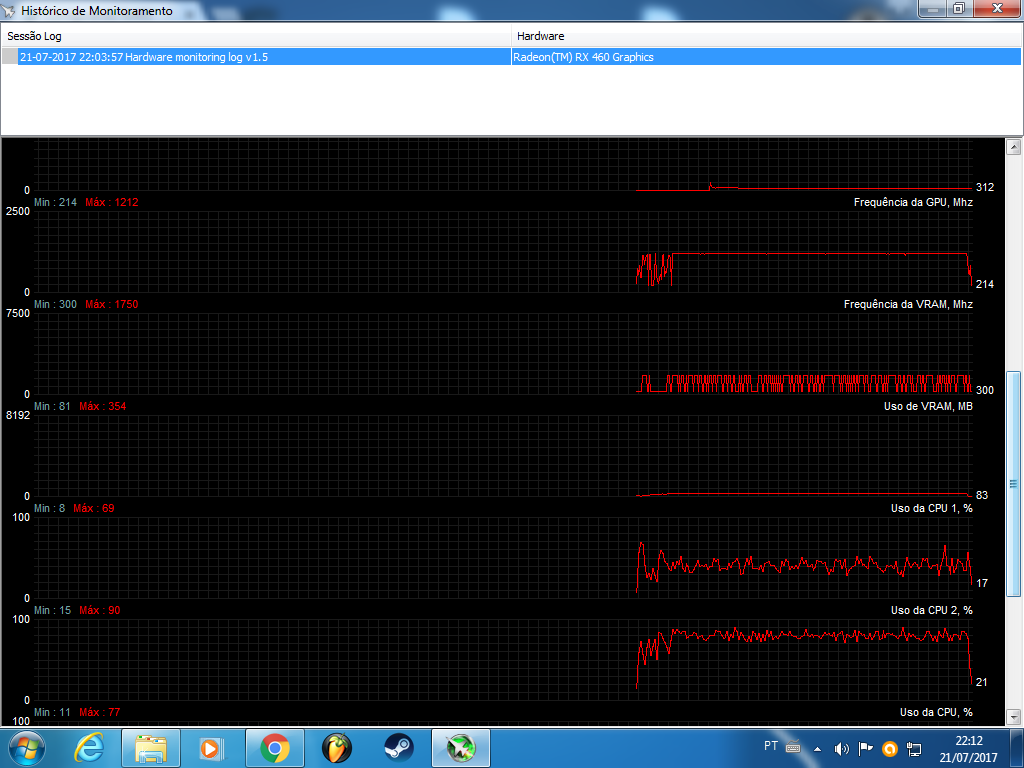Click the Avast orange tray icon
Viewport: 1024px width, 768px height.
pyautogui.click(x=889, y=748)
